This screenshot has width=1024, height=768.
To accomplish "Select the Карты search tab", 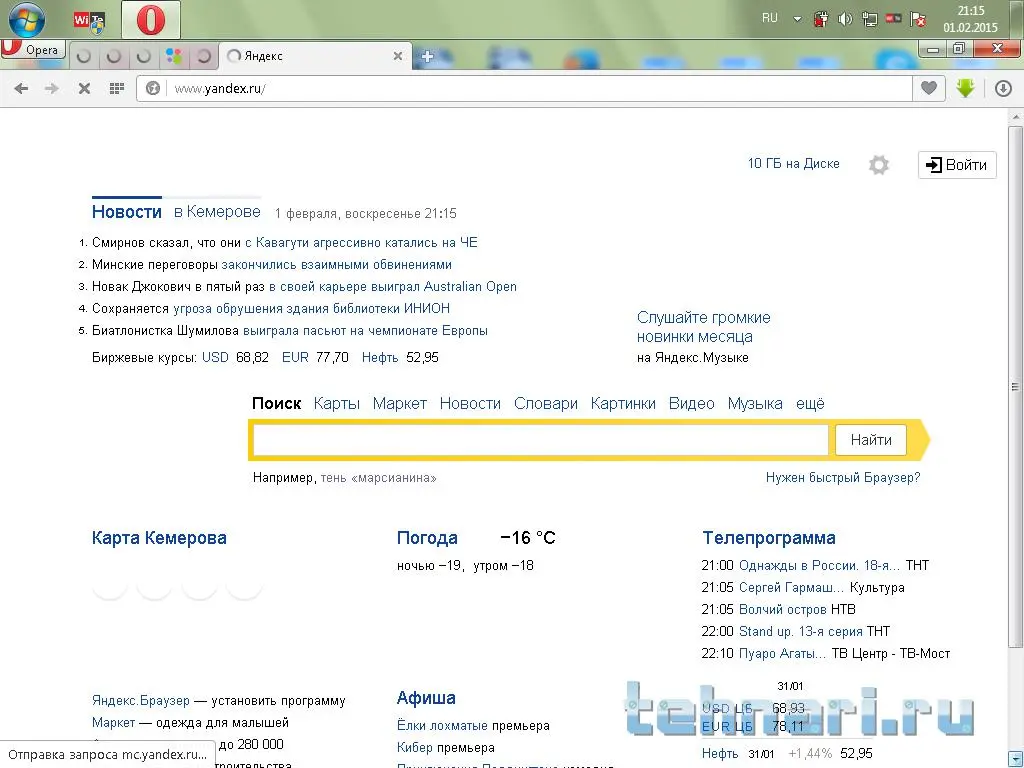I will point(337,404).
